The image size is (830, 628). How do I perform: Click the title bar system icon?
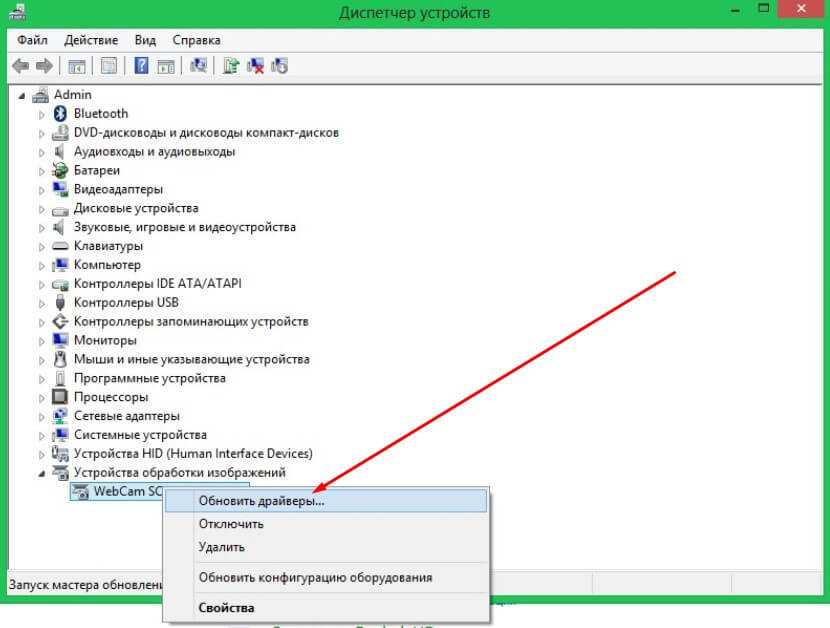[x=17, y=12]
